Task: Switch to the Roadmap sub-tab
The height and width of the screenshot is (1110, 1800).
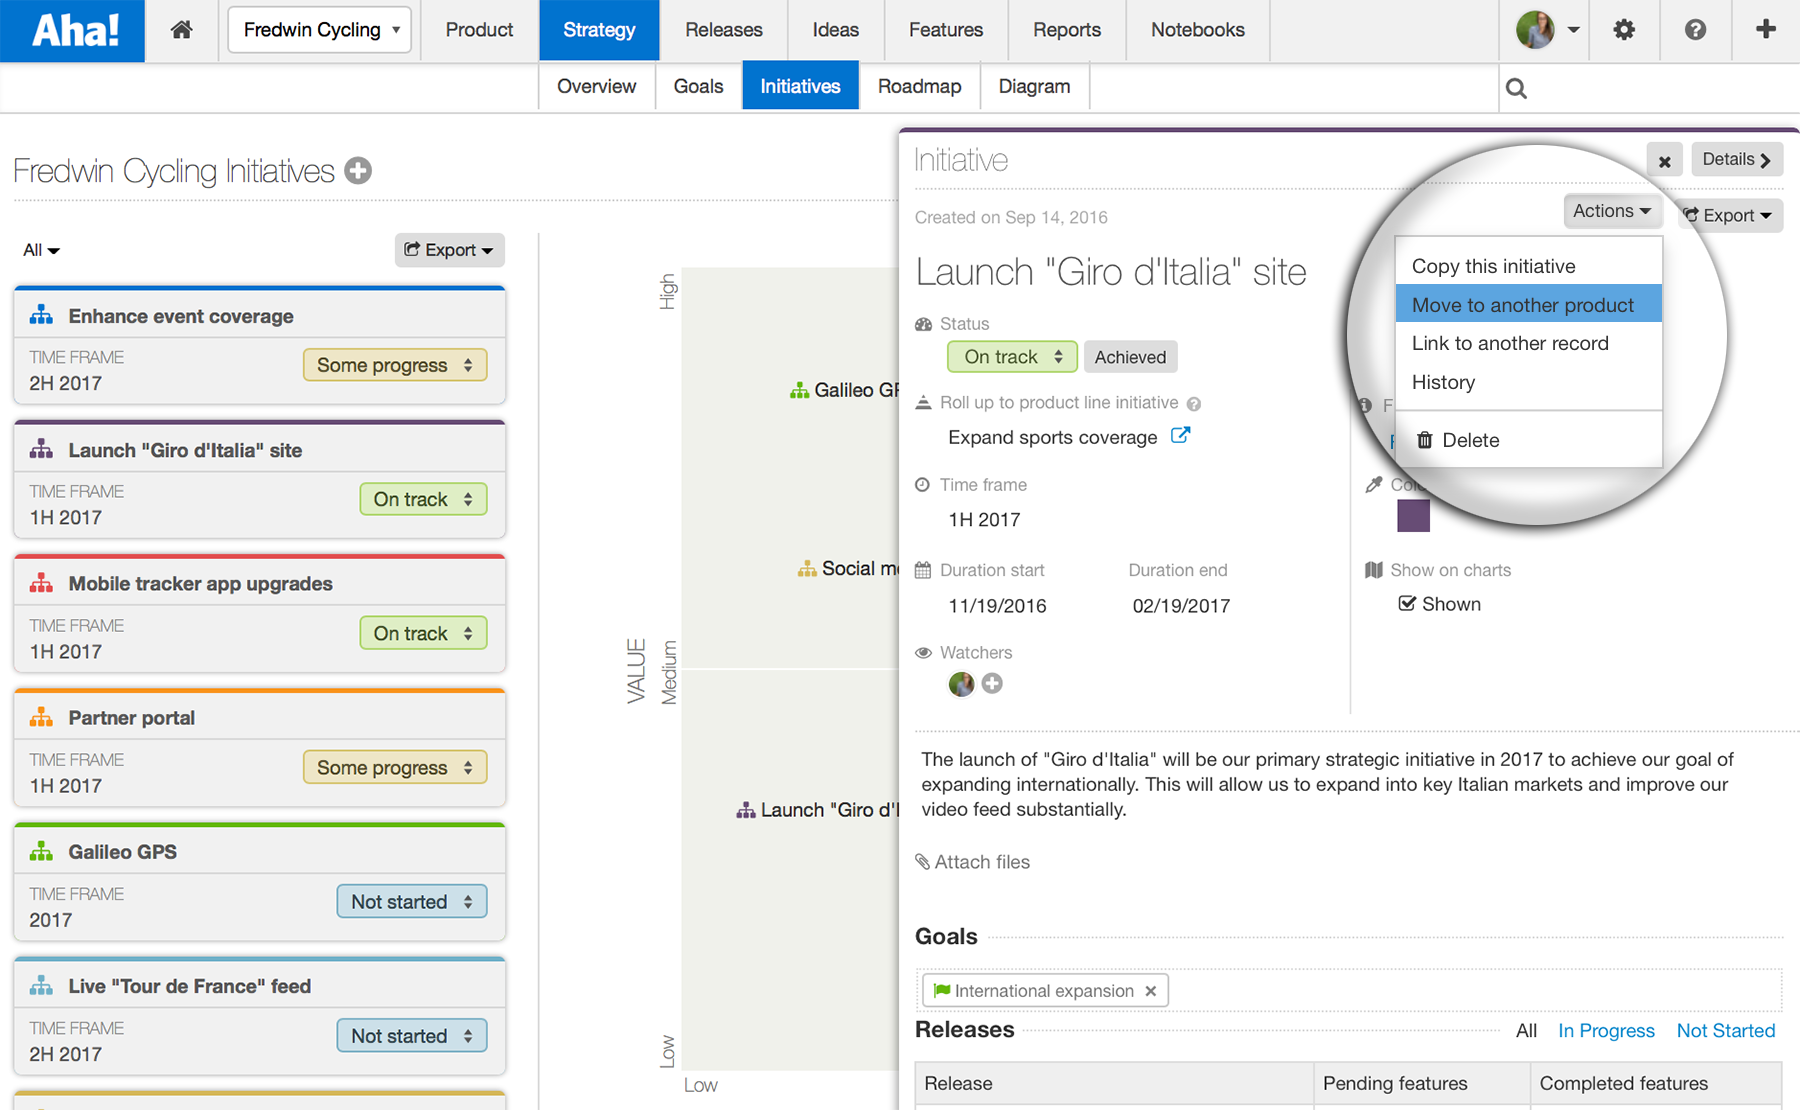Action: [x=919, y=86]
